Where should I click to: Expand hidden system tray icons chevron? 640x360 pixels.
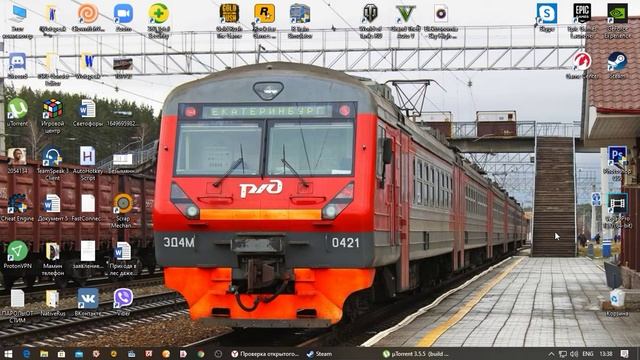point(551,354)
